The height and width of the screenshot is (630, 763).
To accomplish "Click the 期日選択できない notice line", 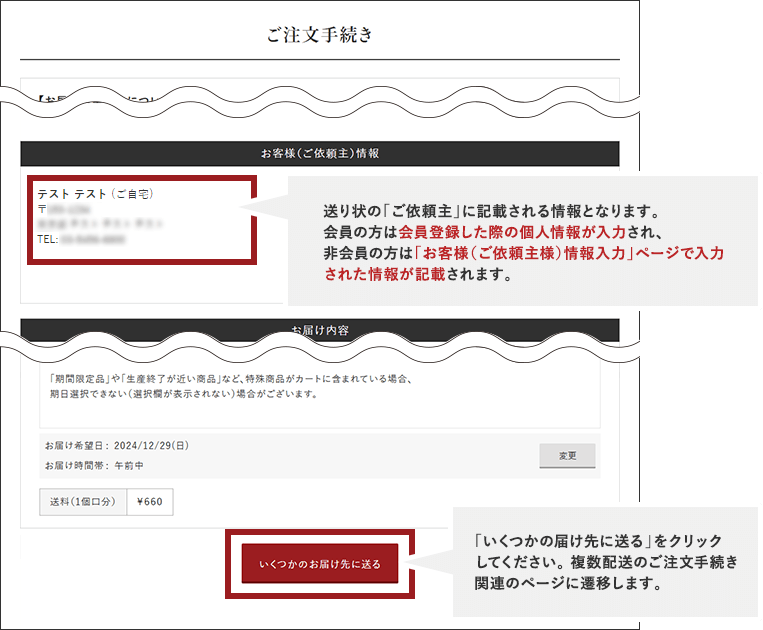I will (182, 394).
